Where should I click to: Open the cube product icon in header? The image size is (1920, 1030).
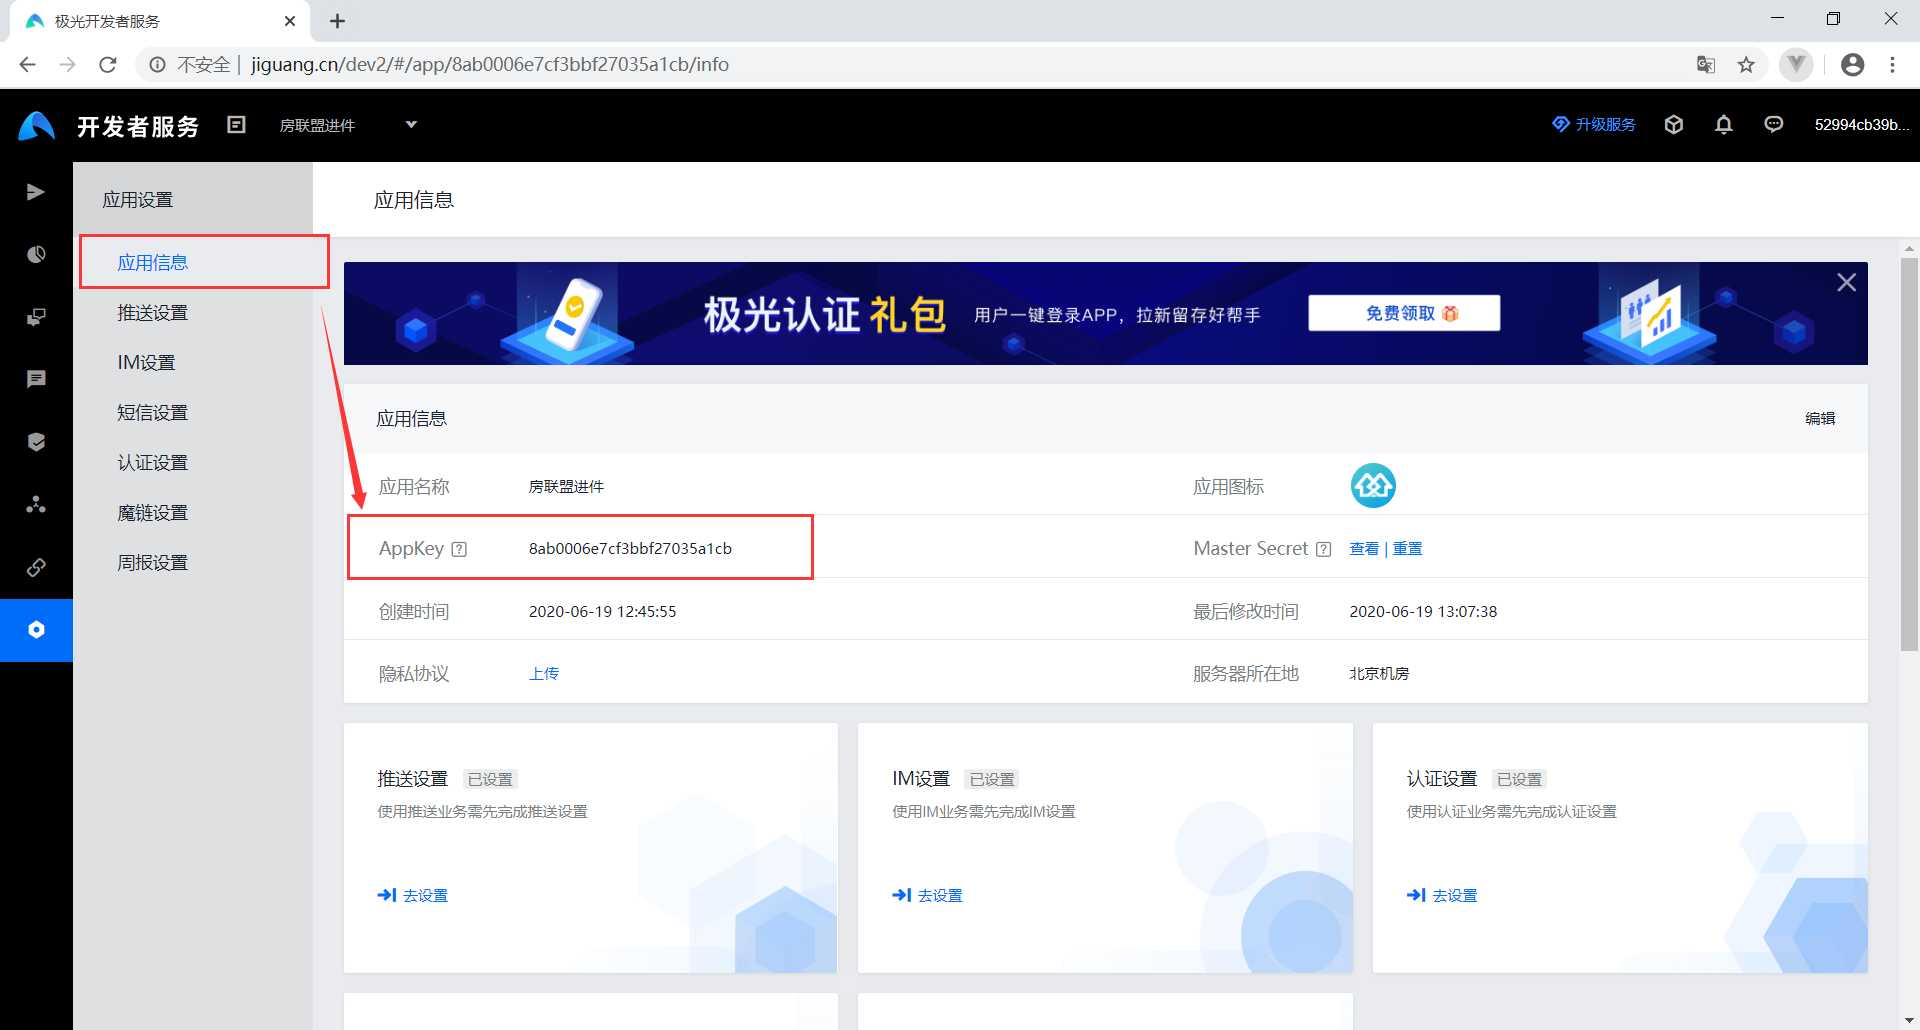(1674, 125)
